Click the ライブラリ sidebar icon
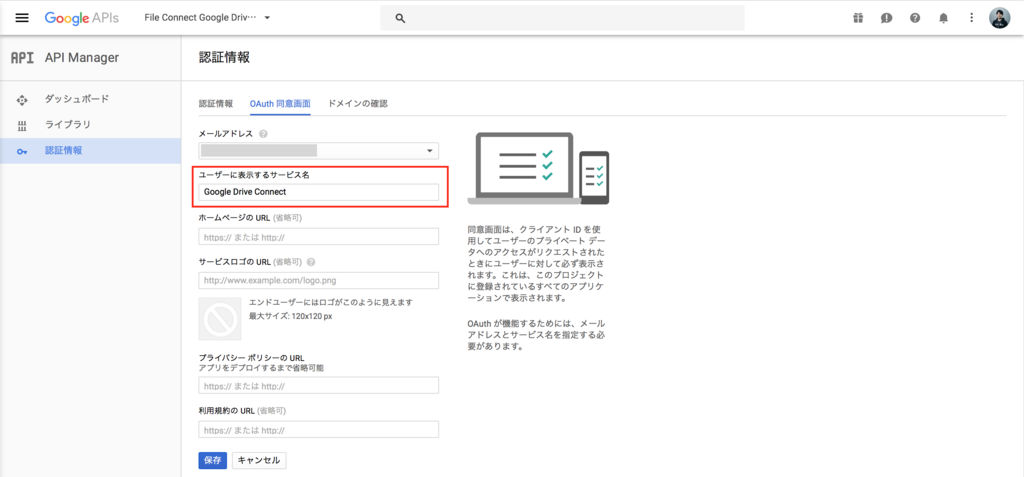 [x=22, y=125]
